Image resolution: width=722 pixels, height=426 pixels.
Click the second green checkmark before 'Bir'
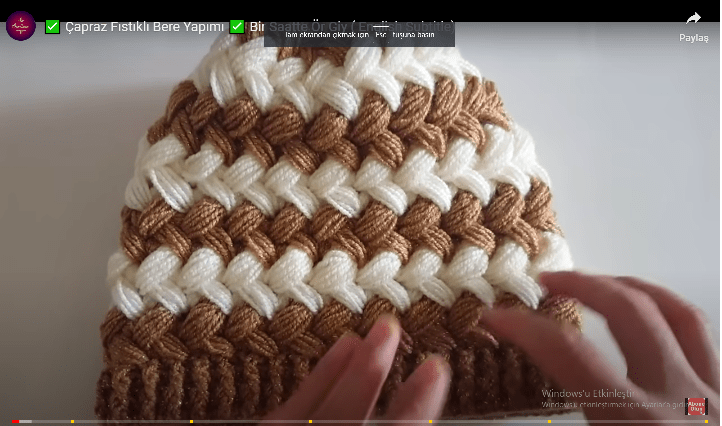point(237,26)
